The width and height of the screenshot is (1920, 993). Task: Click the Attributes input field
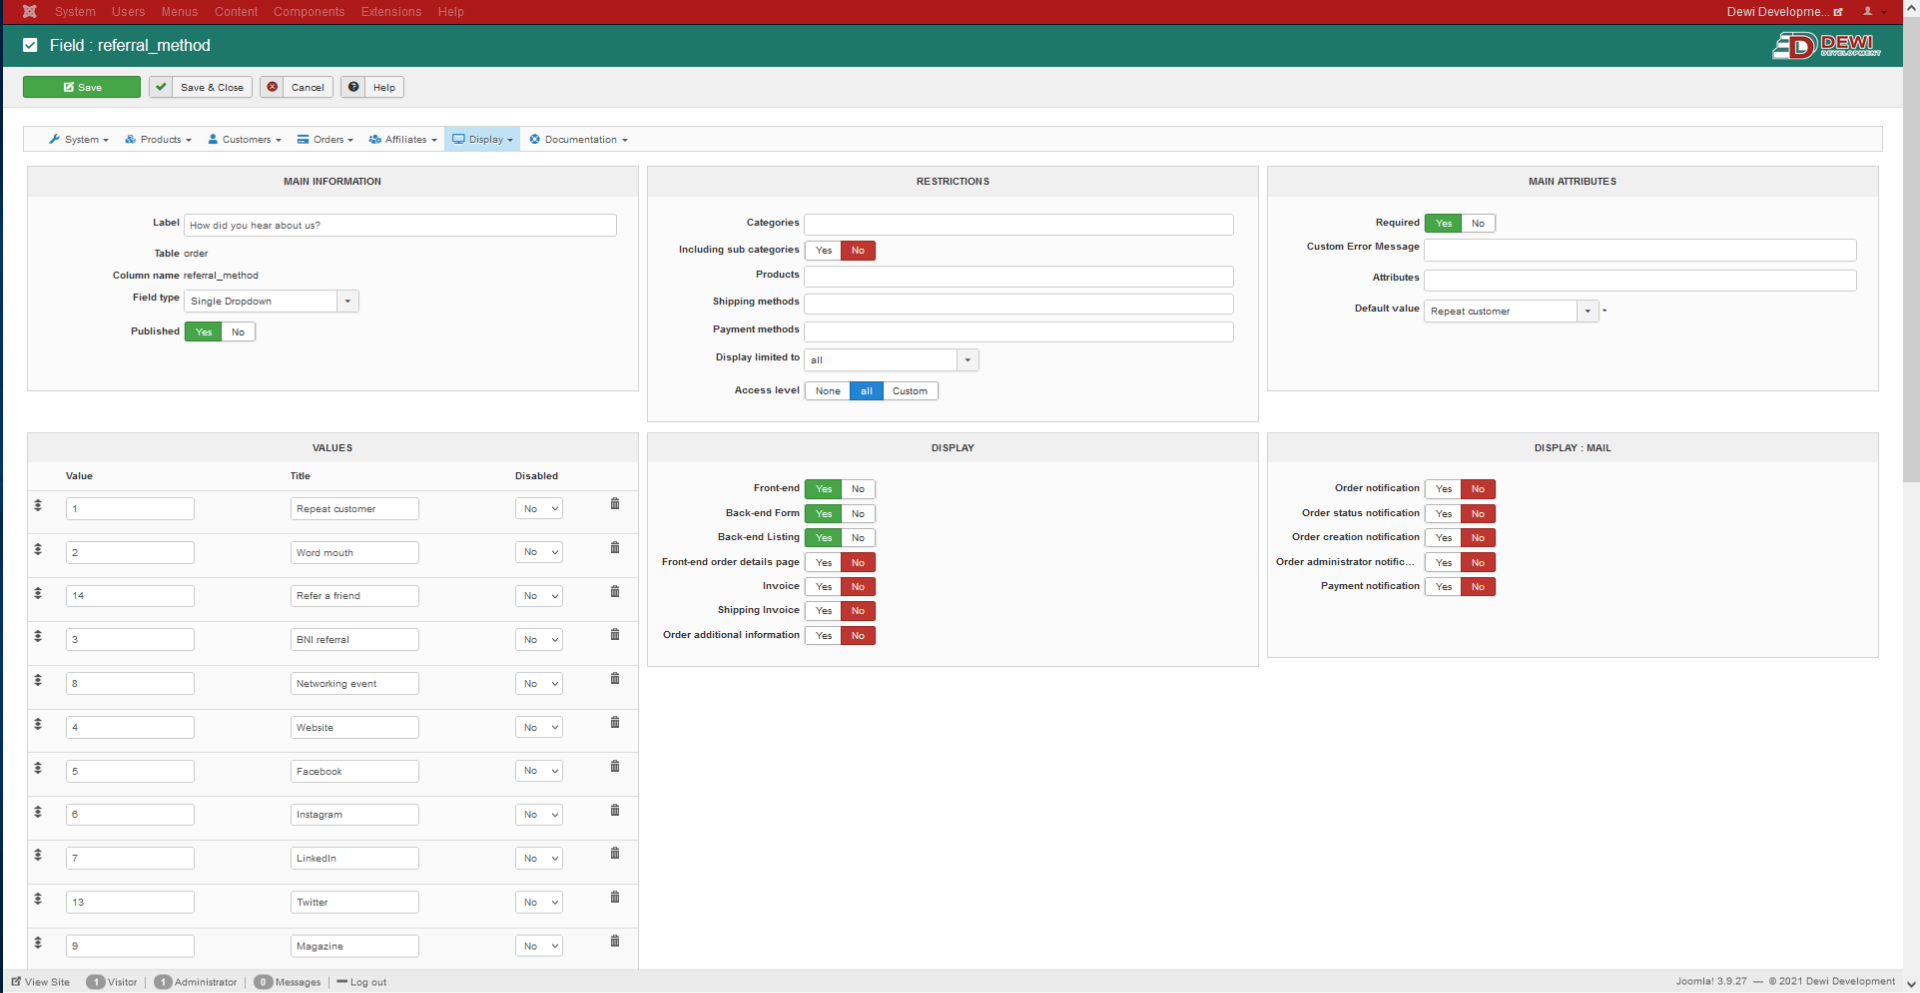1640,281
